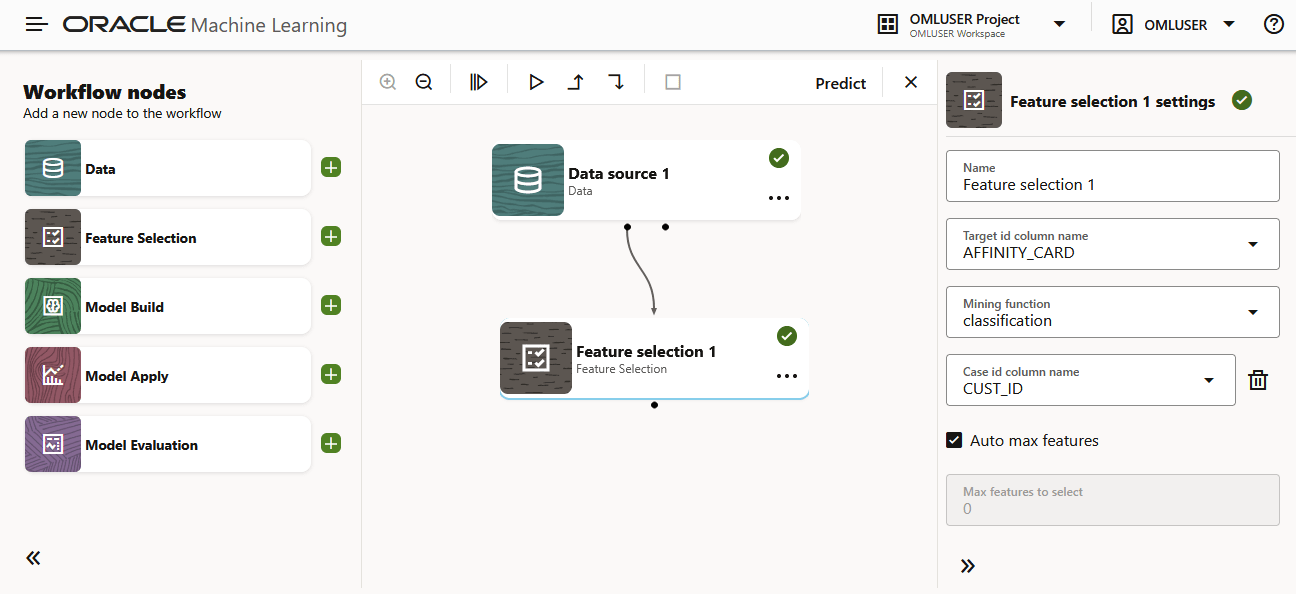
Task: Zoom out on the workflow canvas
Action: click(x=424, y=82)
